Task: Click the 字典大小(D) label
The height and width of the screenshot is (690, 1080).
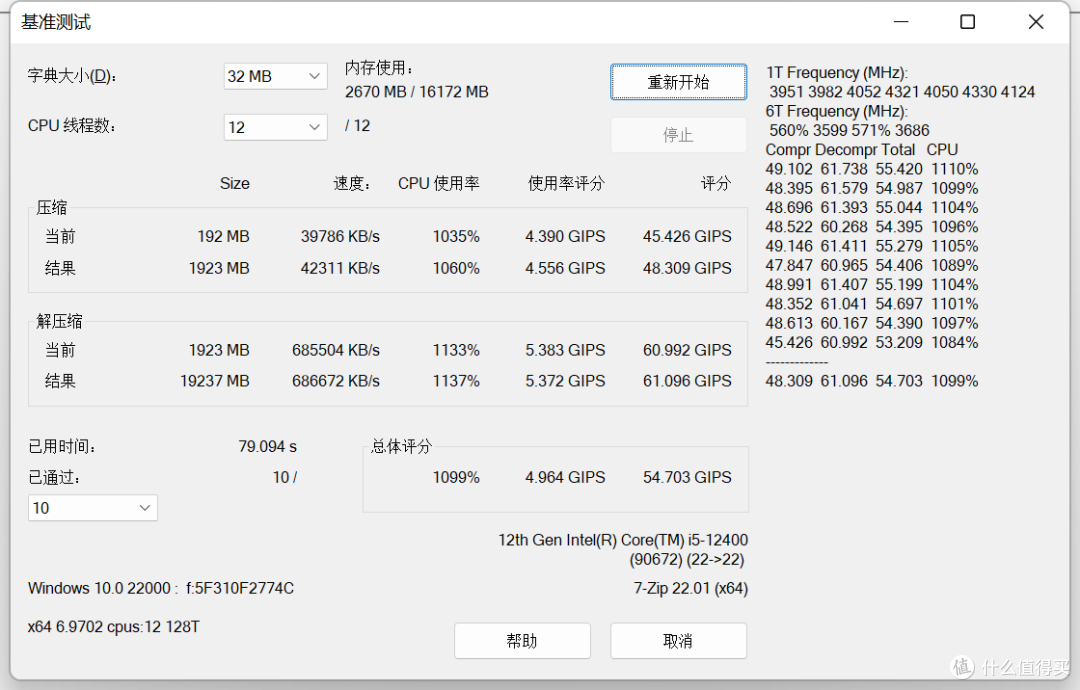Action: (x=72, y=76)
